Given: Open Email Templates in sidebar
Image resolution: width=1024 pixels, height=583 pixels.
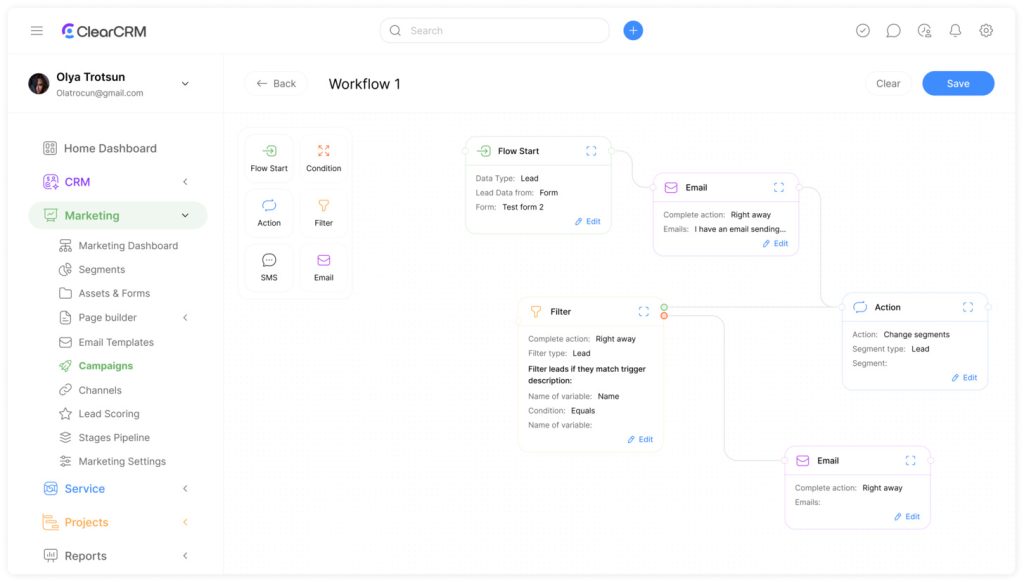Looking at the screenshot, I should (x=116, y=342).
